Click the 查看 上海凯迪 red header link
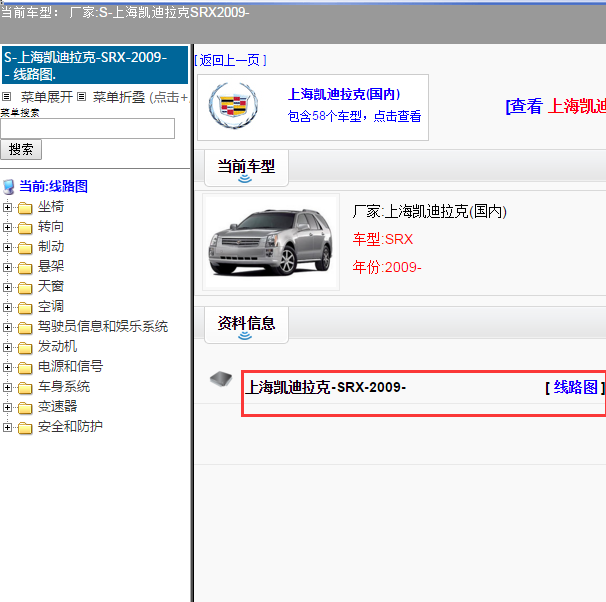This screenshot has height=602, width=606. click(556, 106)
